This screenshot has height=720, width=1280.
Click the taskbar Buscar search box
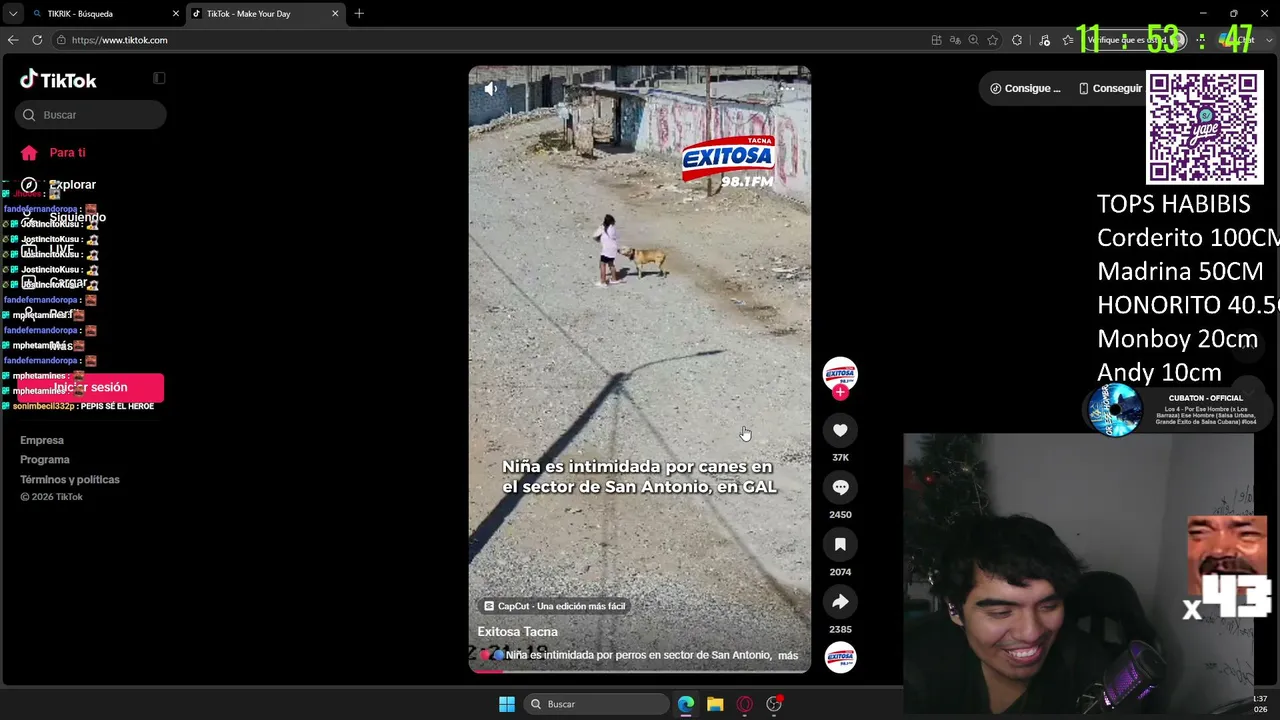pyautogui.click(x=597, y=704)
